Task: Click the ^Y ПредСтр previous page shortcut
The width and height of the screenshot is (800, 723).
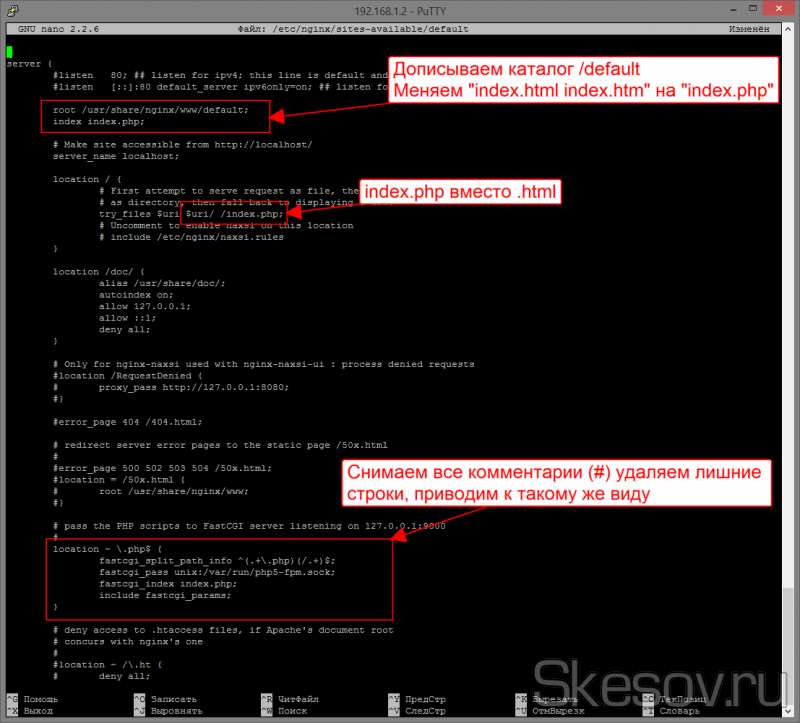Action: [x=423, y=699]
